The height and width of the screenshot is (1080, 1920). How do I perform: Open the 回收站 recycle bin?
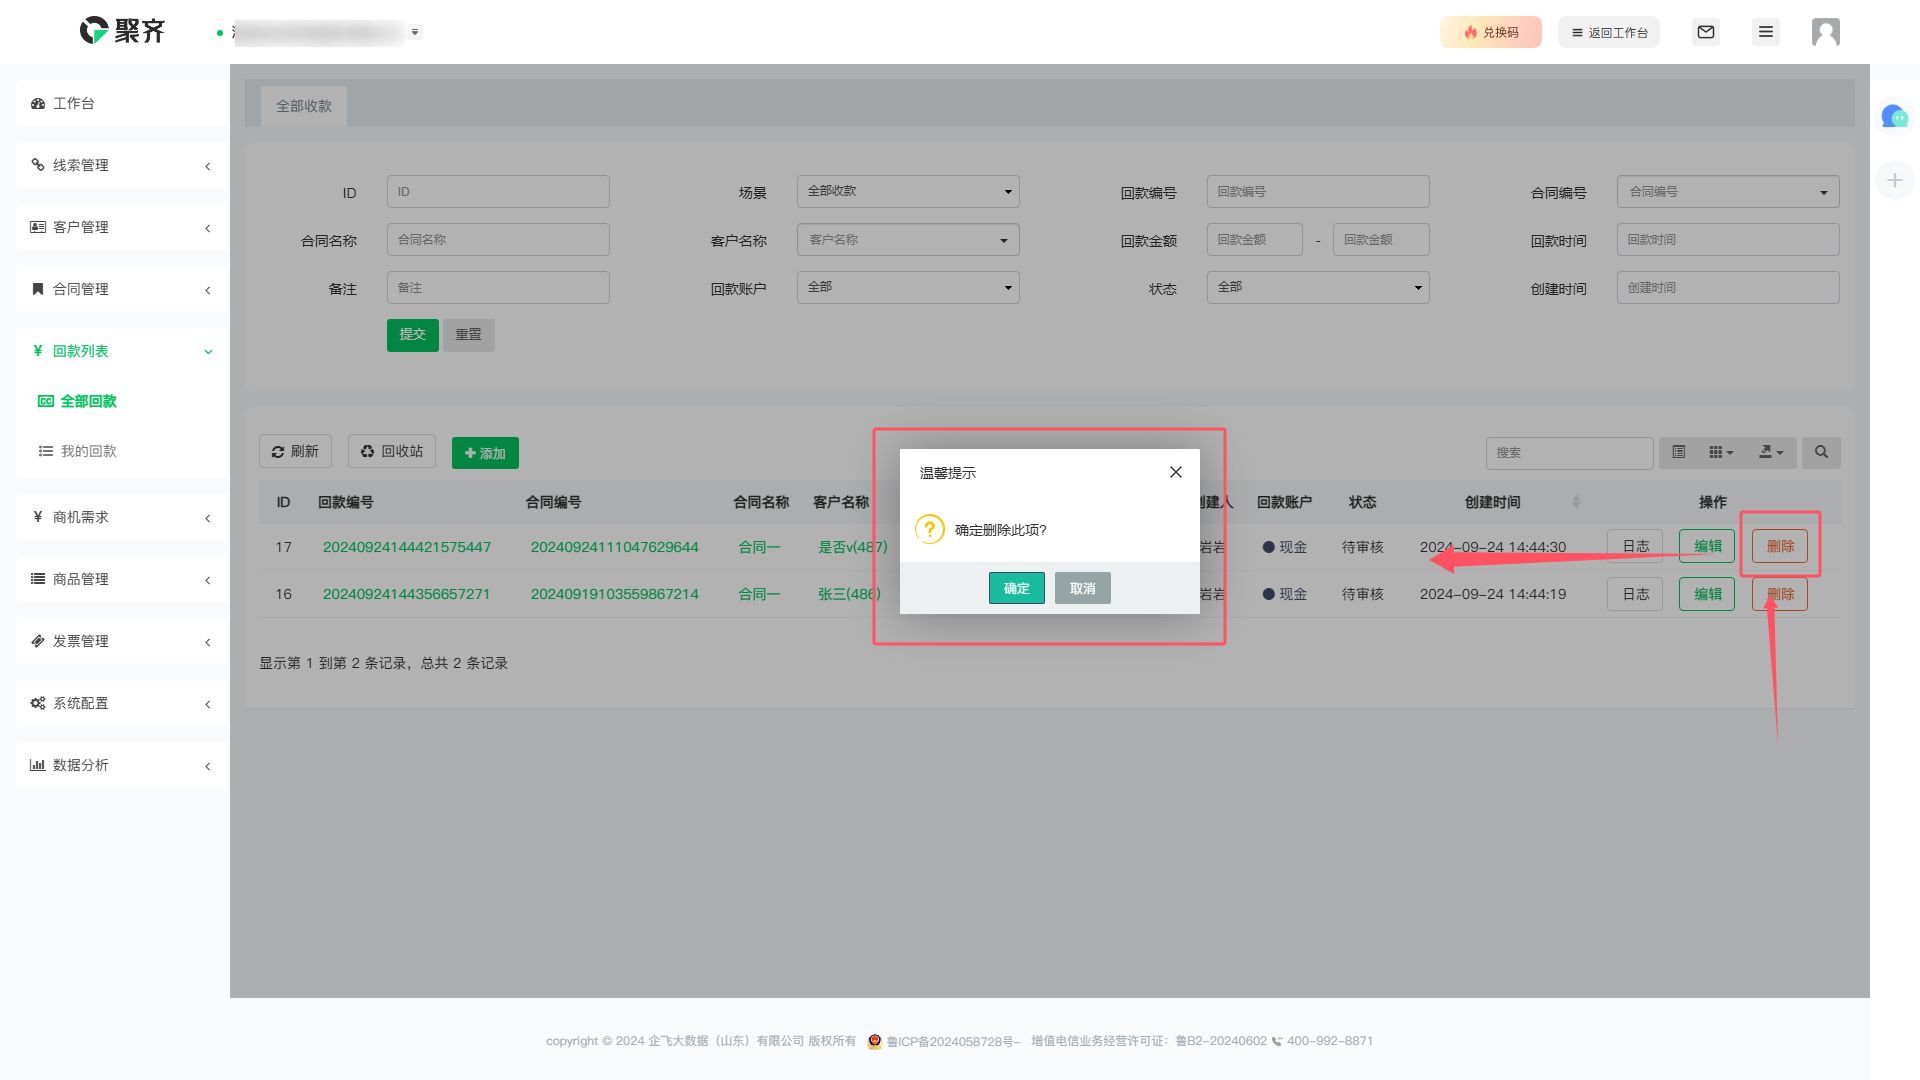pos(392,451)
